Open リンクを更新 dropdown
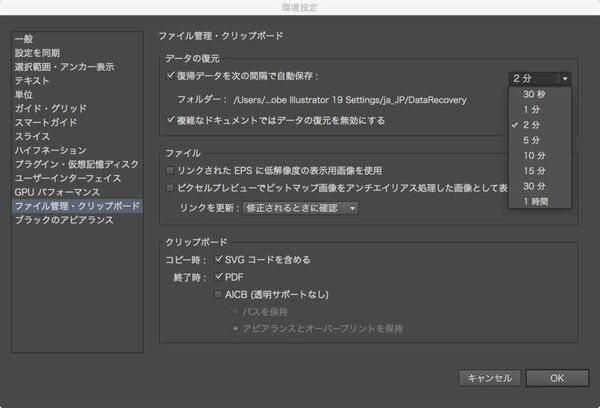The image size is (600, 408). point(301,208)
